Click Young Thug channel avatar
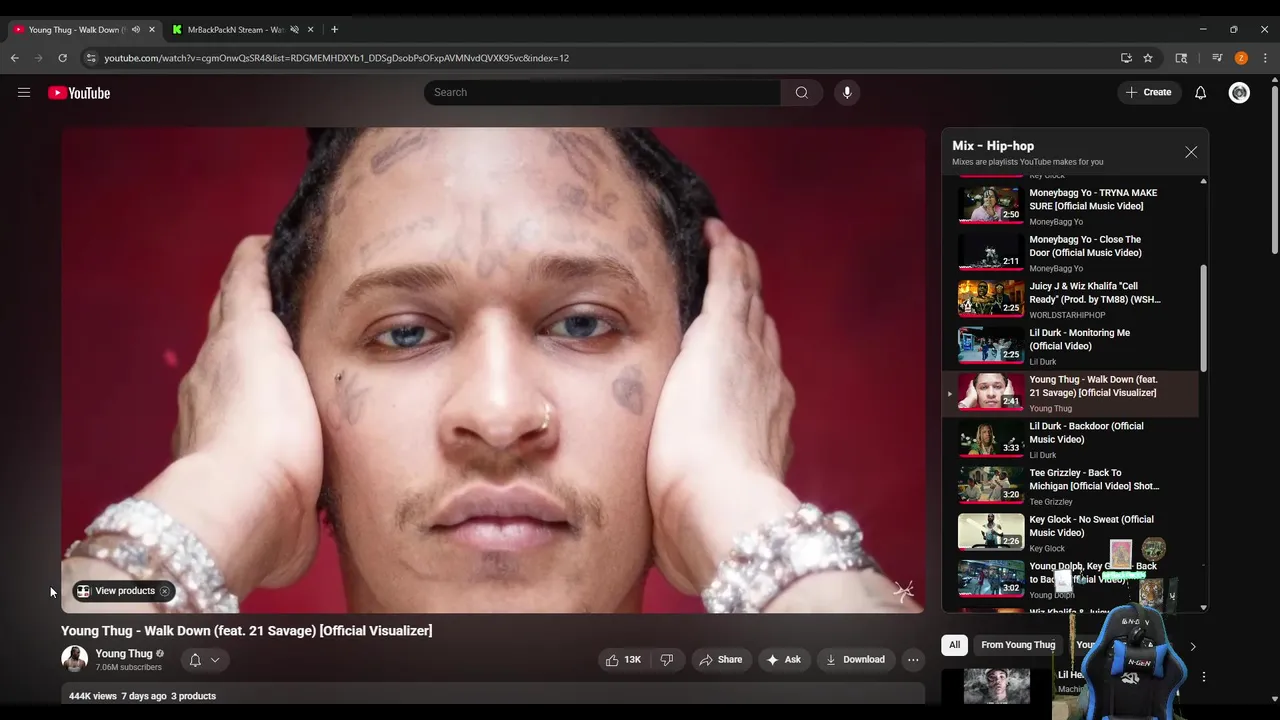The width and height of the screenshot is (1280, 720). click(x=74, y=659)
